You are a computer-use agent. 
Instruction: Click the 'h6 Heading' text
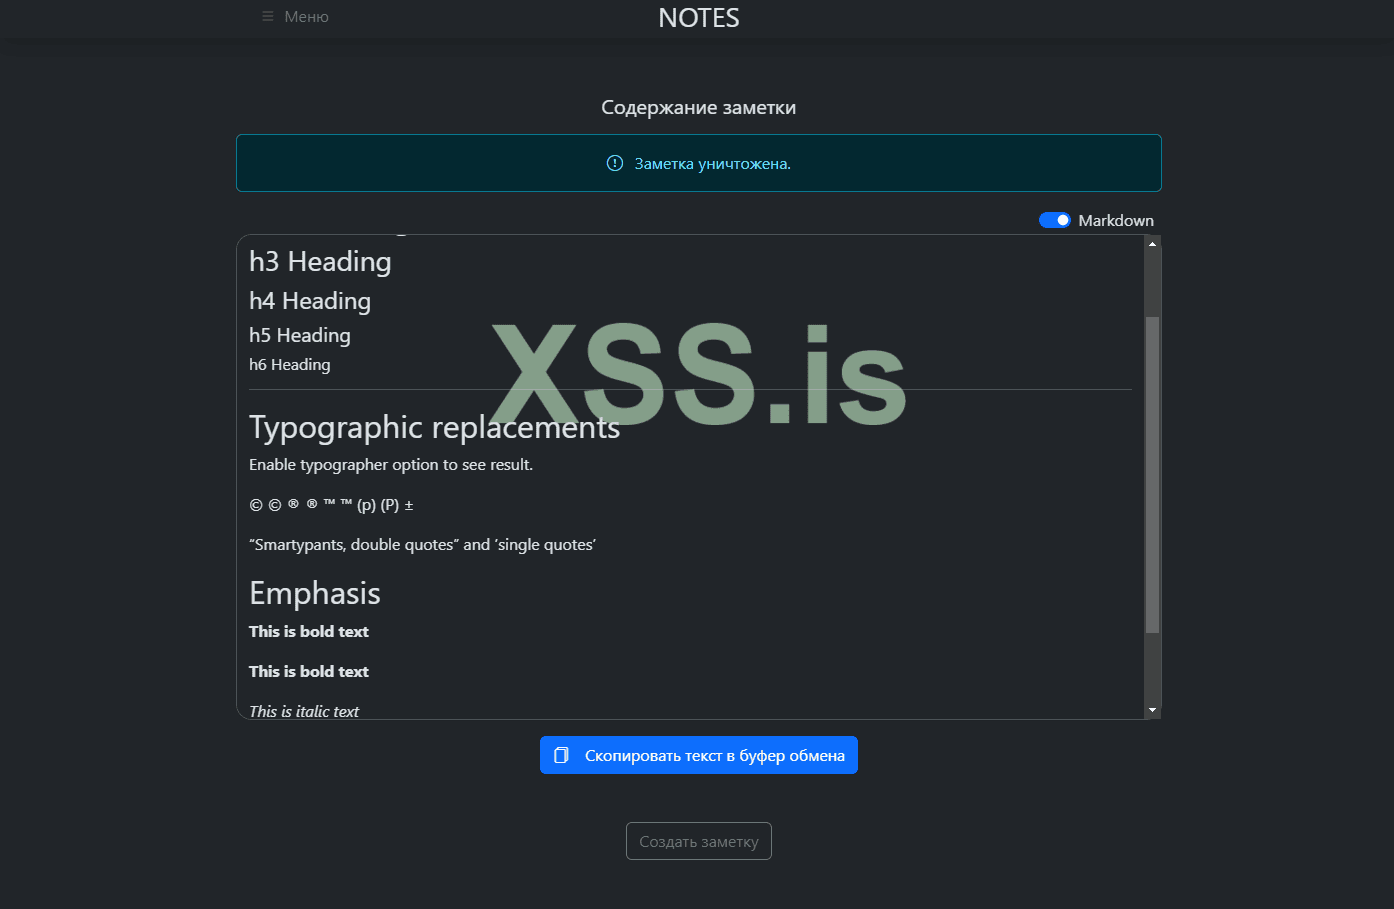point(290,365)
